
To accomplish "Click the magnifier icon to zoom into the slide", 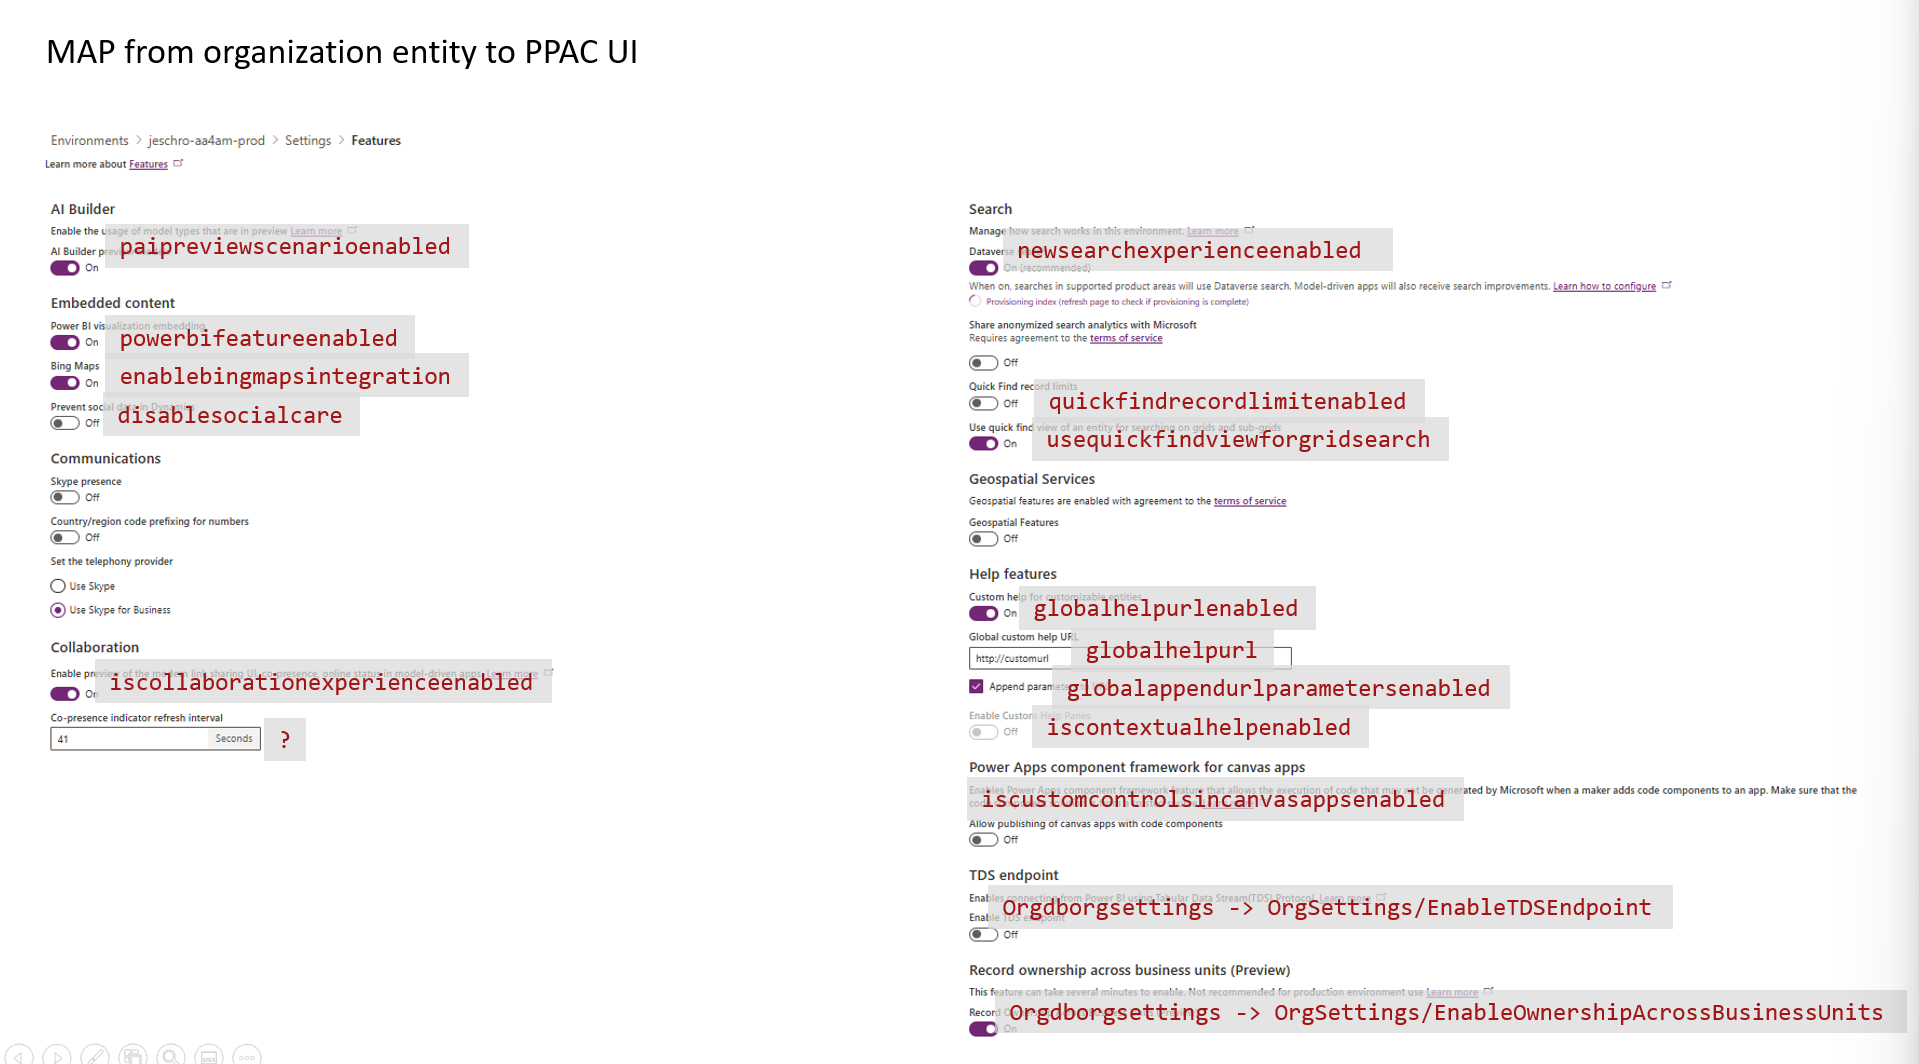I will point(171,1055).
